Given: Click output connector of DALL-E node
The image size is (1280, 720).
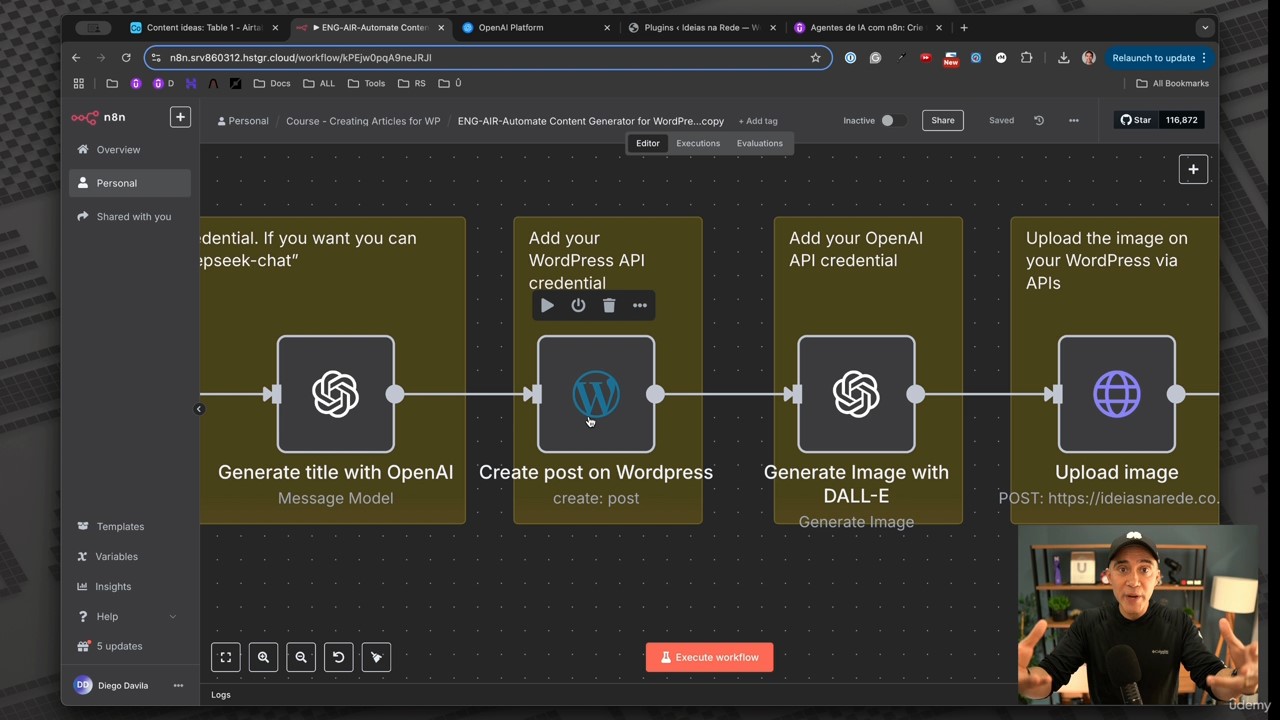Looking at the screenshot, I should tap(916, 394).
